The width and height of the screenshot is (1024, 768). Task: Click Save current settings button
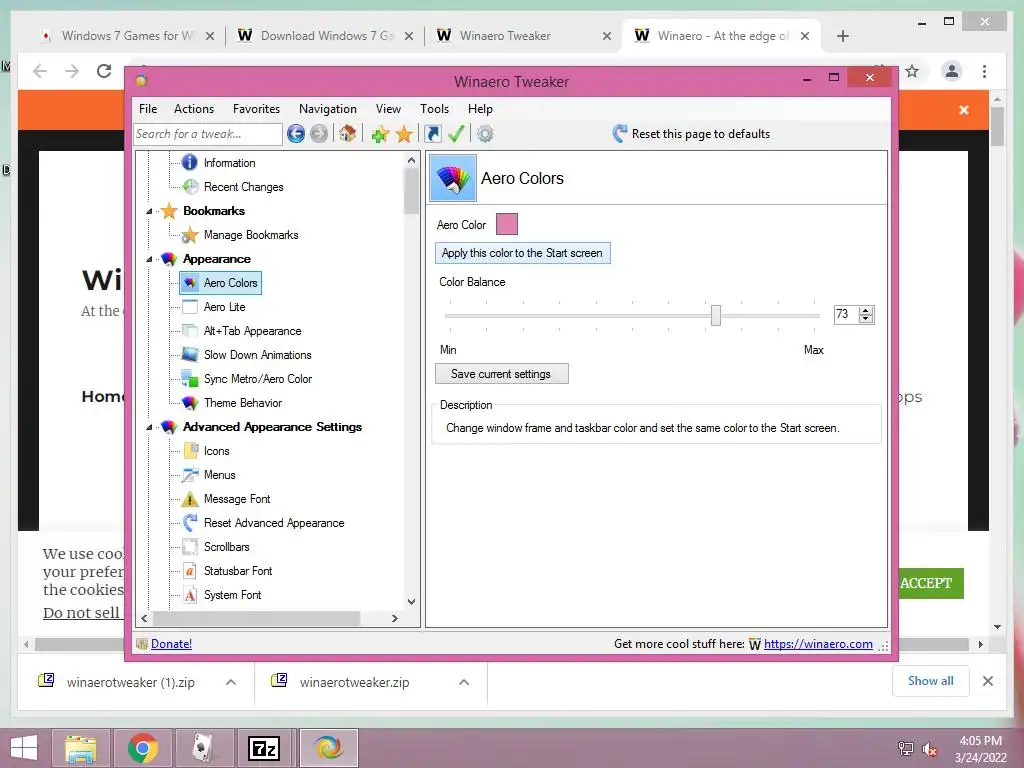(502, 374)
